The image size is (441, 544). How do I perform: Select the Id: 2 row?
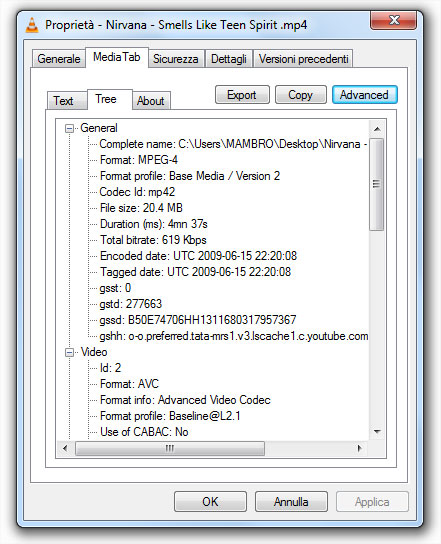[110, 368]
